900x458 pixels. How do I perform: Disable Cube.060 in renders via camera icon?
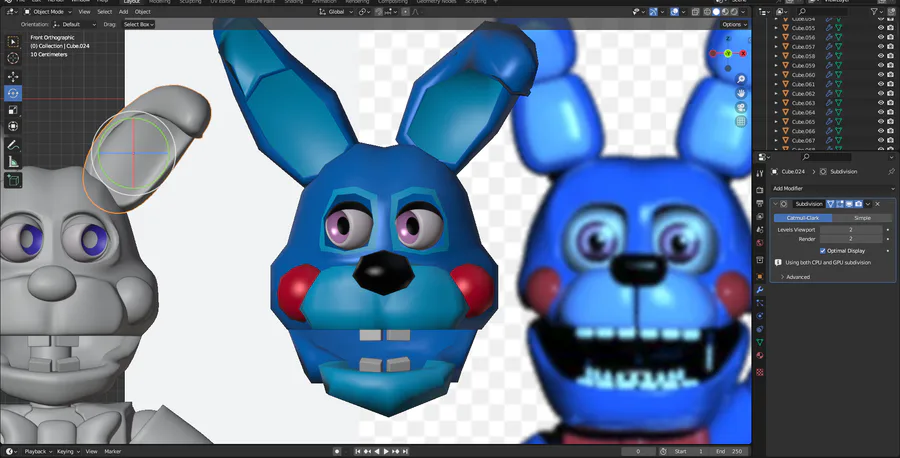[x=891, y=75]
